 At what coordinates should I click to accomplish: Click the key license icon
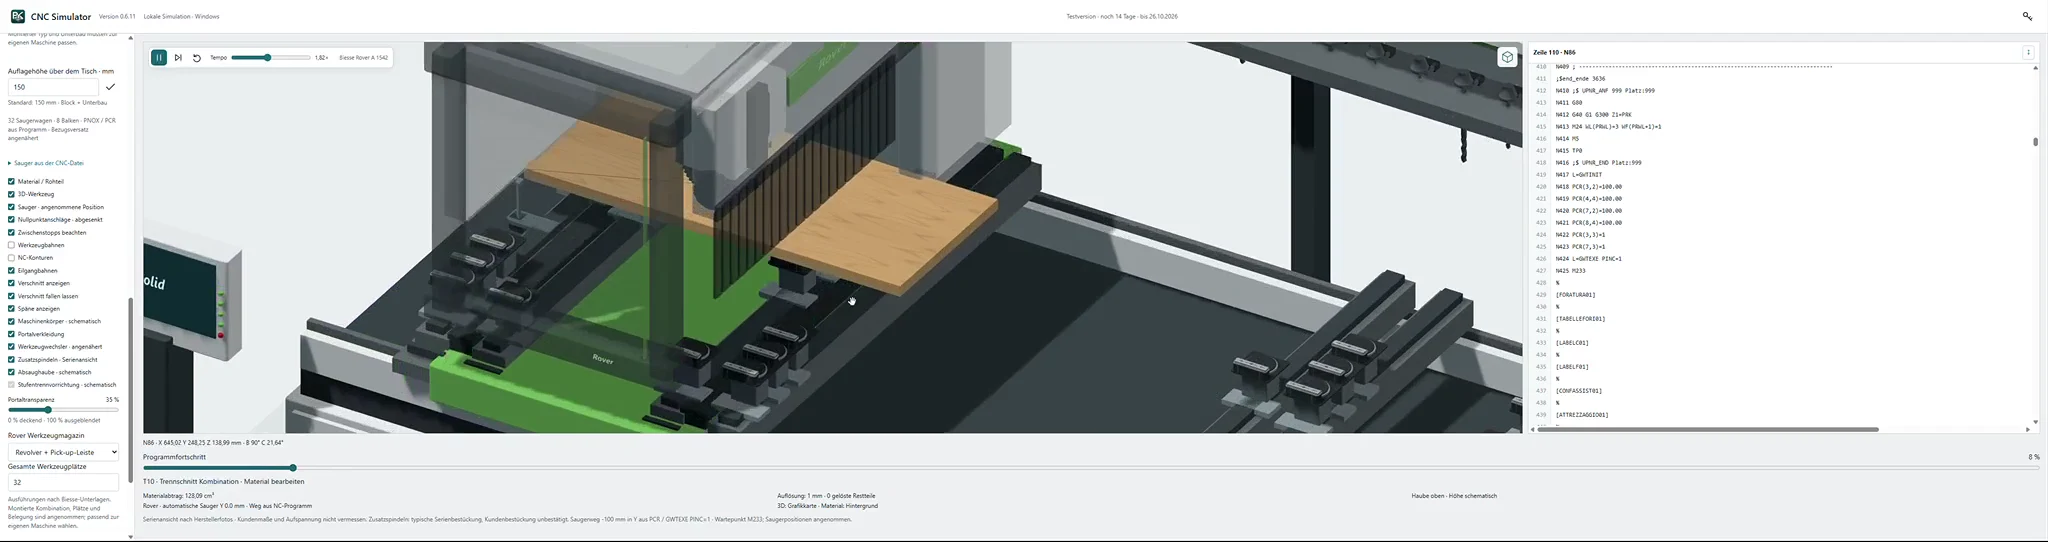tap(2027, 16)
